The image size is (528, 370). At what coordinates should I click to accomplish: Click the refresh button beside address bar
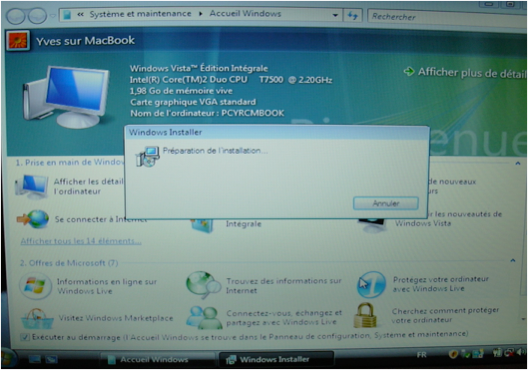353,15
